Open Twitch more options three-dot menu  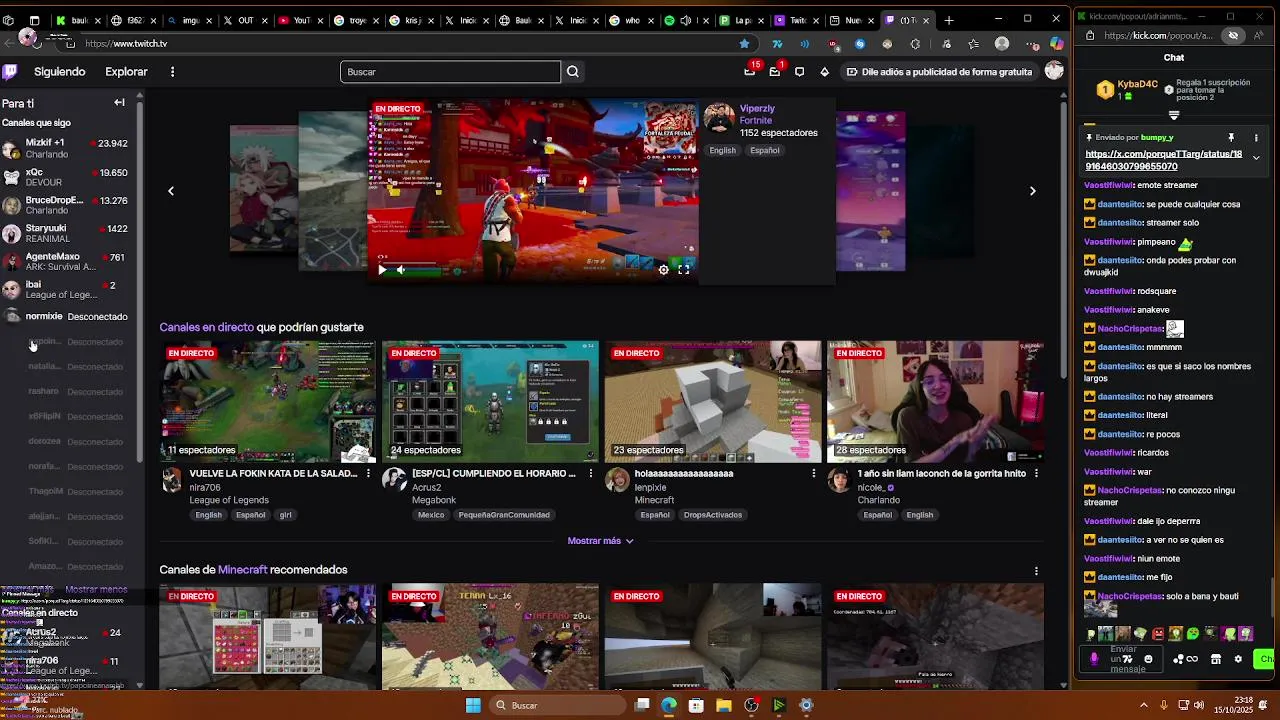click(x=172, y=72)
